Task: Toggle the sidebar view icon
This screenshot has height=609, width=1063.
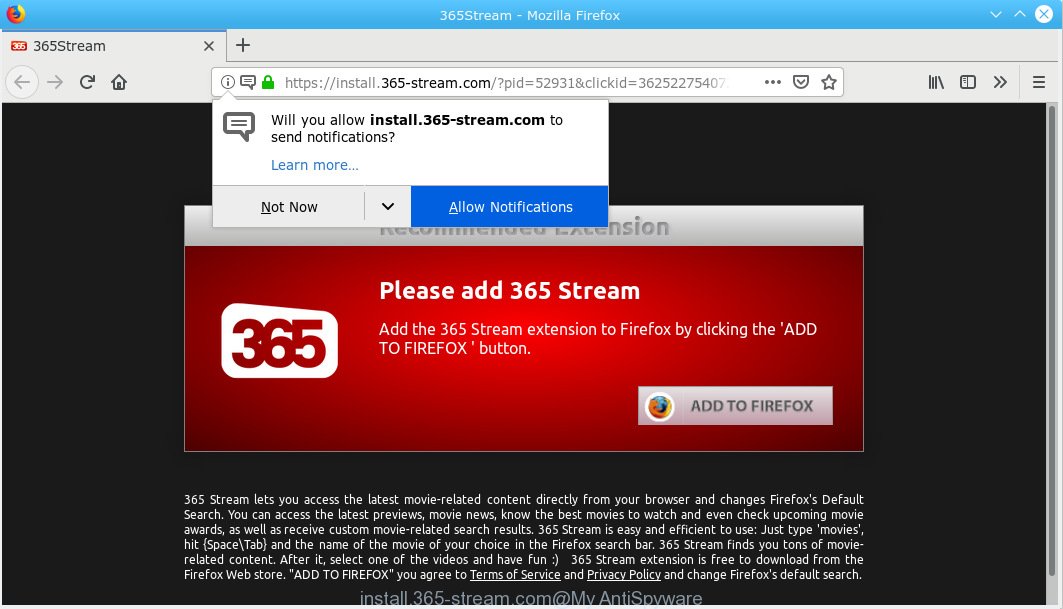Action: [x=968, y=82]
